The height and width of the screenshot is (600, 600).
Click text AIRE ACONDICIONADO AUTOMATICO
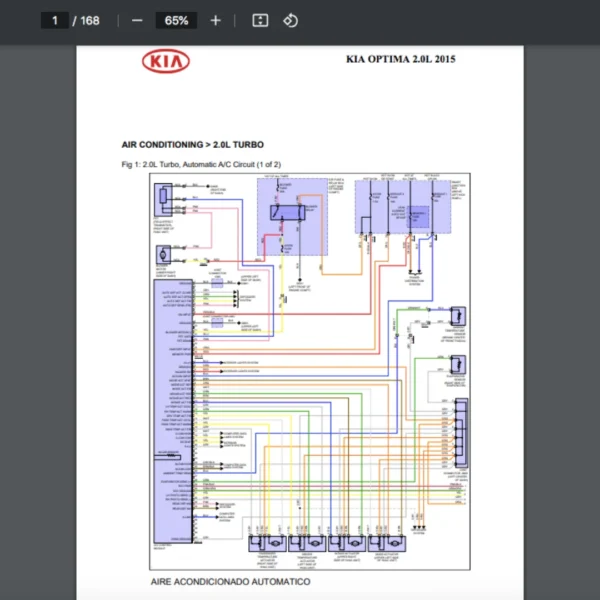[x=230, y=582]
